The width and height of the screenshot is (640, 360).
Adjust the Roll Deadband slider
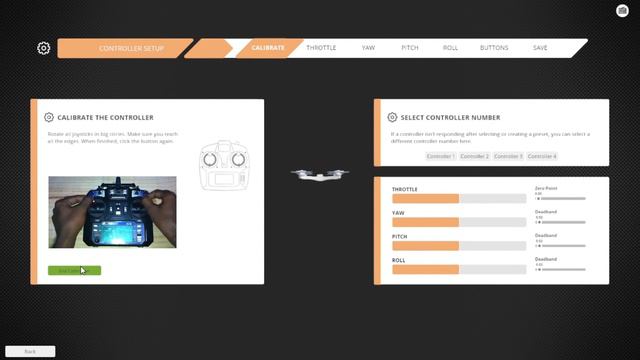point(561,270)
